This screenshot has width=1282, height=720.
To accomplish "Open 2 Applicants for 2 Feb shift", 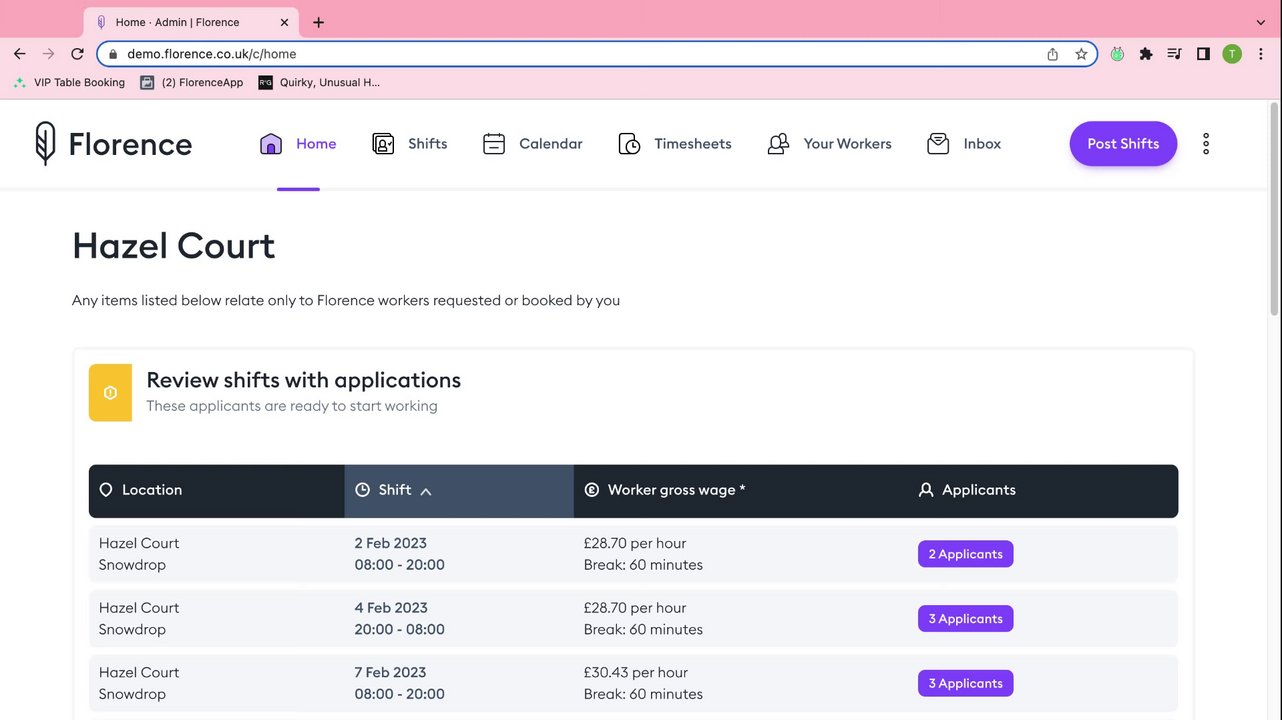I will coord(965,554).
